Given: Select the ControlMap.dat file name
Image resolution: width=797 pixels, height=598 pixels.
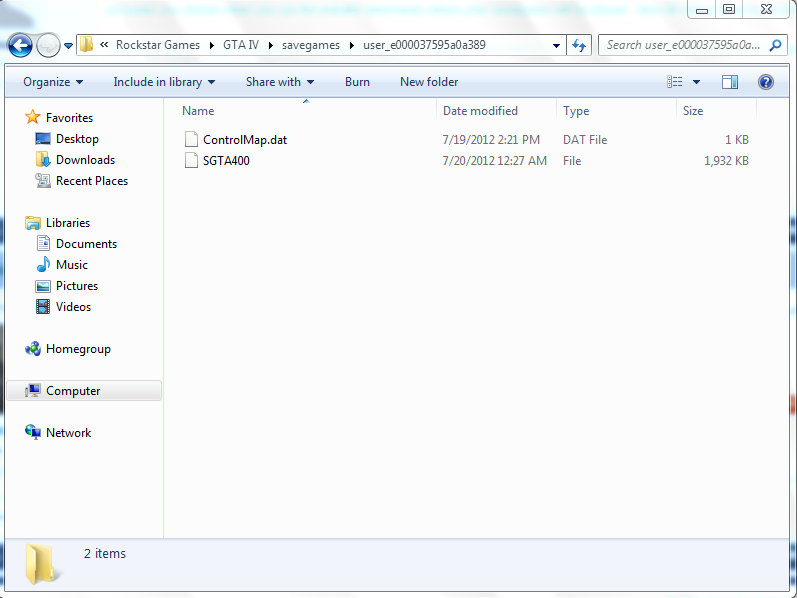Looking at the screenshot, I should (245, 140).
